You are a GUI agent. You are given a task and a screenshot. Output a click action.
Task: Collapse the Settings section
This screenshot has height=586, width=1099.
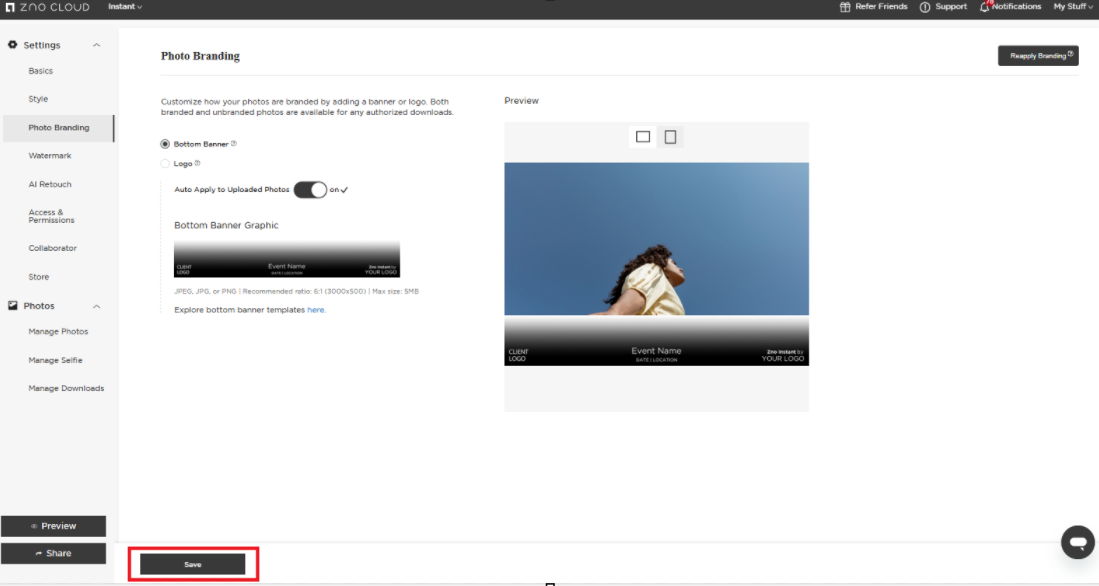pyautogui.click(x=97, y=45)
